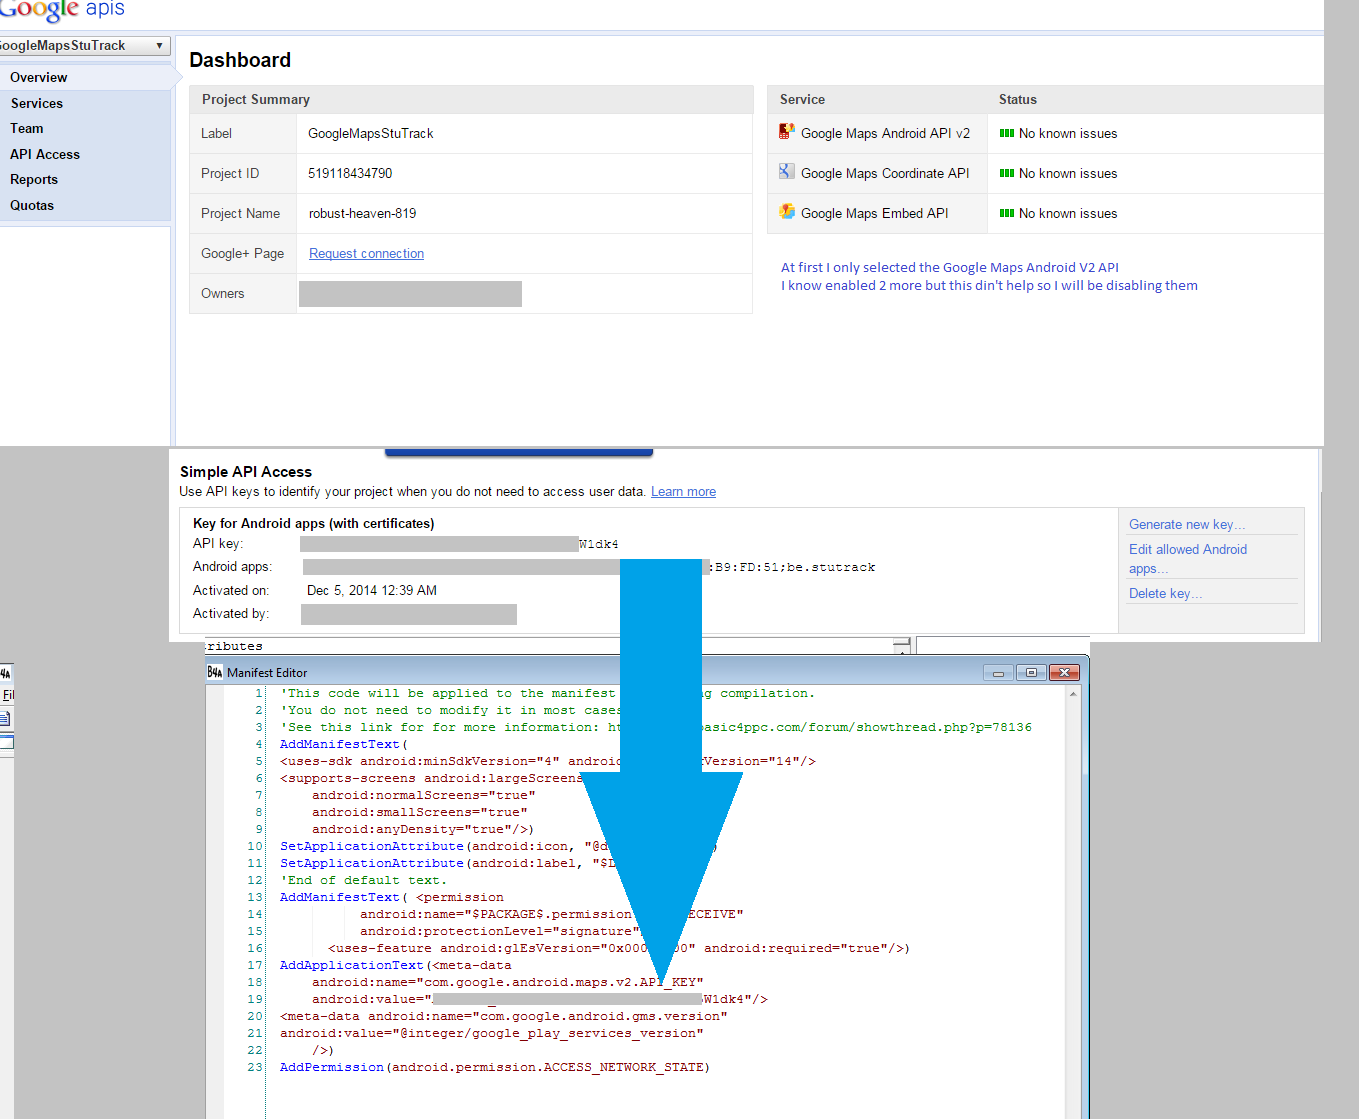
Task: Click the Status column header
Action: pyautogui.click(x=1017, y=99)
